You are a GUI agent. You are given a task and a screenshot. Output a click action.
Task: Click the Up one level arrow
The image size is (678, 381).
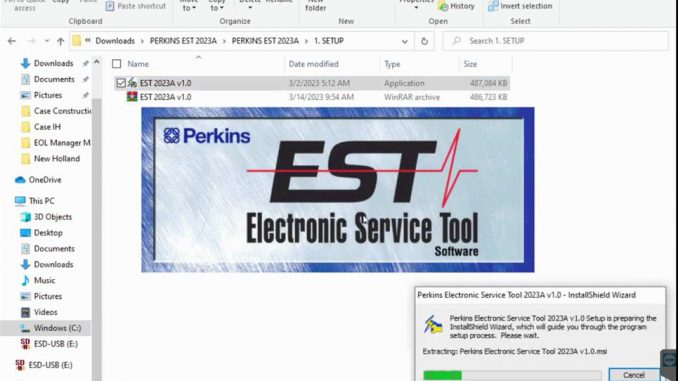(x=61, y=41)
